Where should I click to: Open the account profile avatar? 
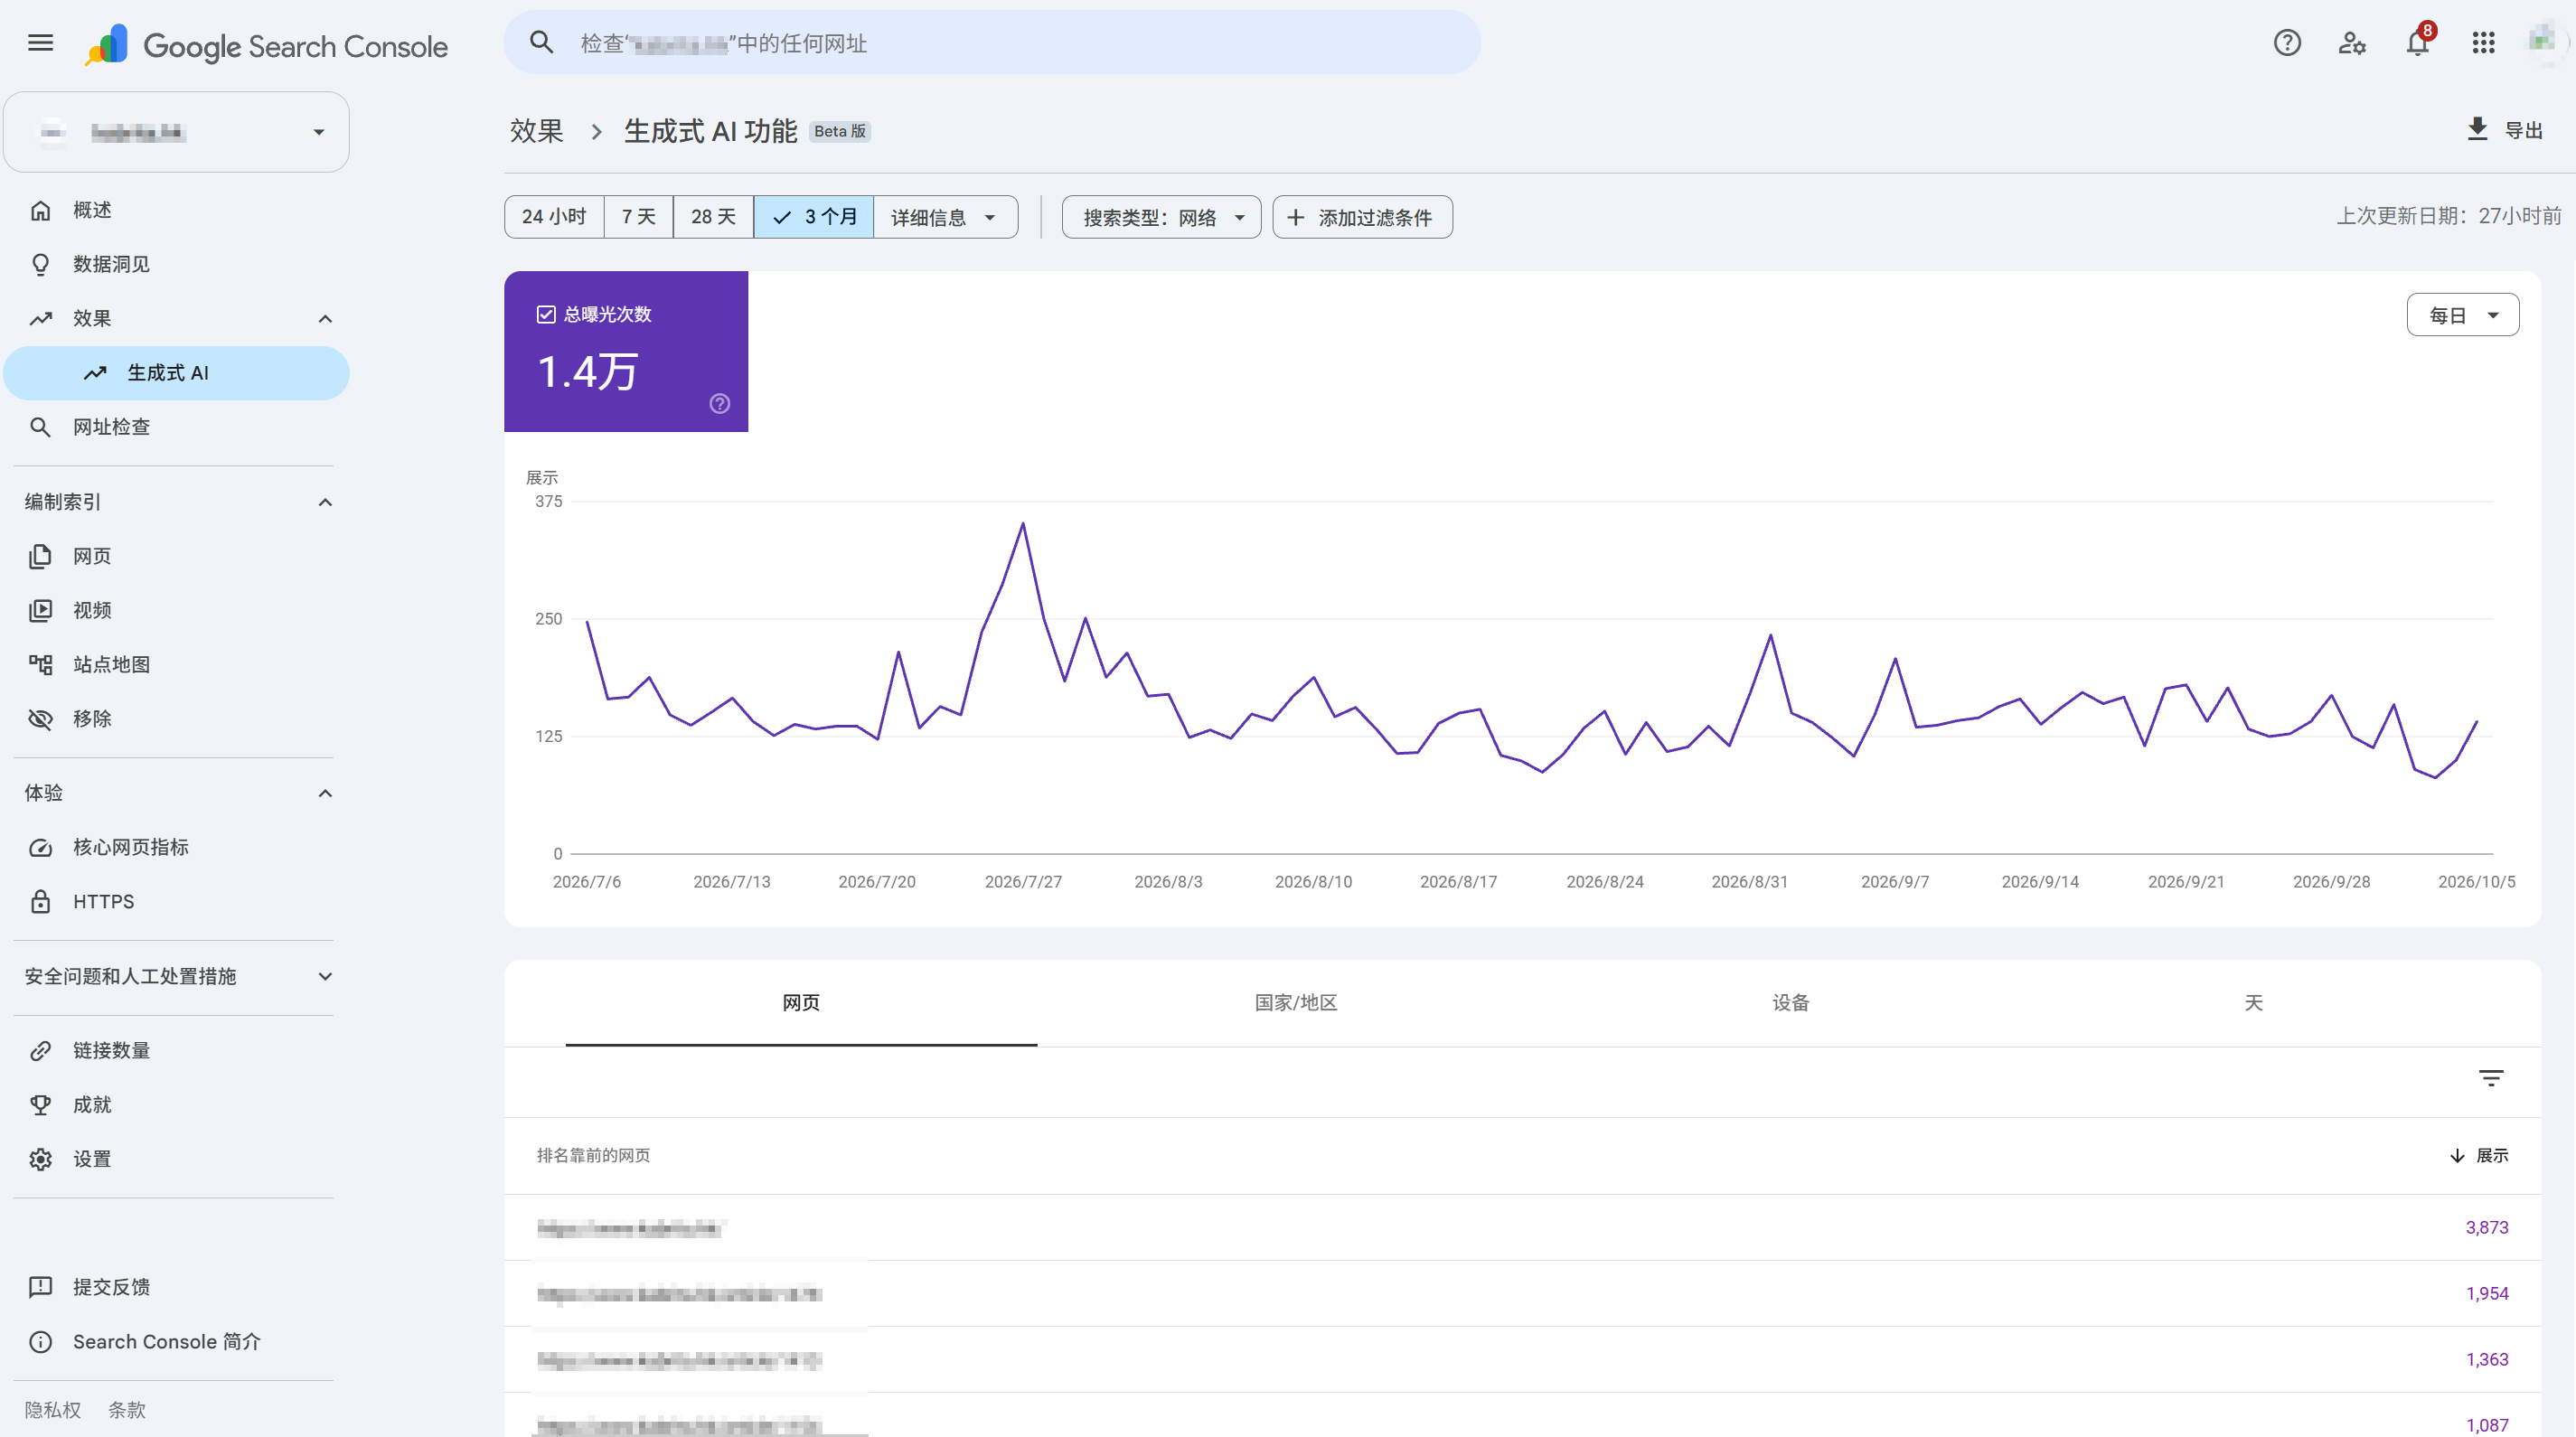coord(2543,42)
